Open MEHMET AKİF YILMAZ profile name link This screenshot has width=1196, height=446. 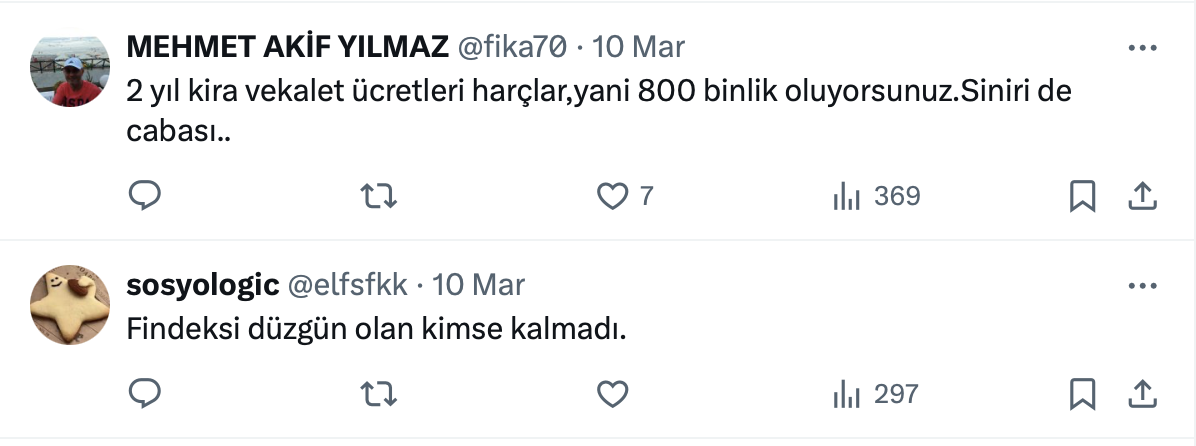(287, 47)
